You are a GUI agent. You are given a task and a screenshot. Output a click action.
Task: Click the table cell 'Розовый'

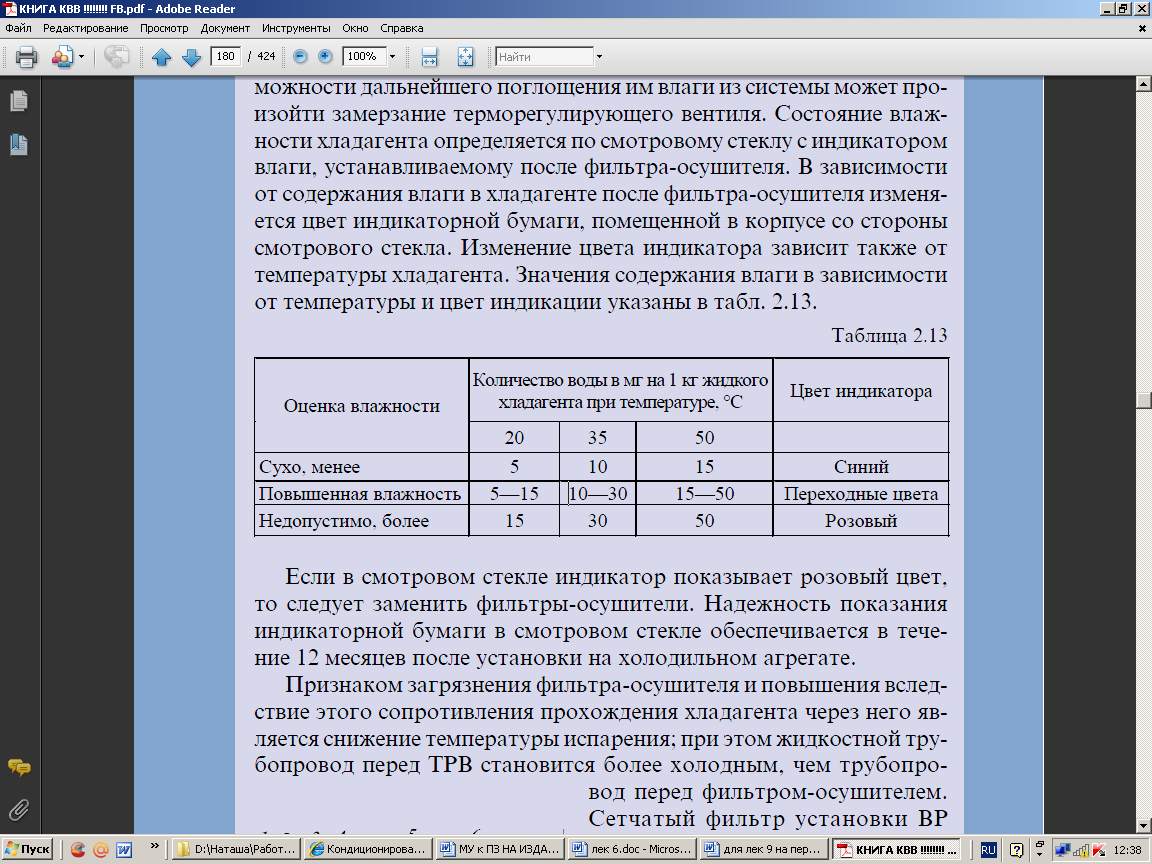coord(861,520)
